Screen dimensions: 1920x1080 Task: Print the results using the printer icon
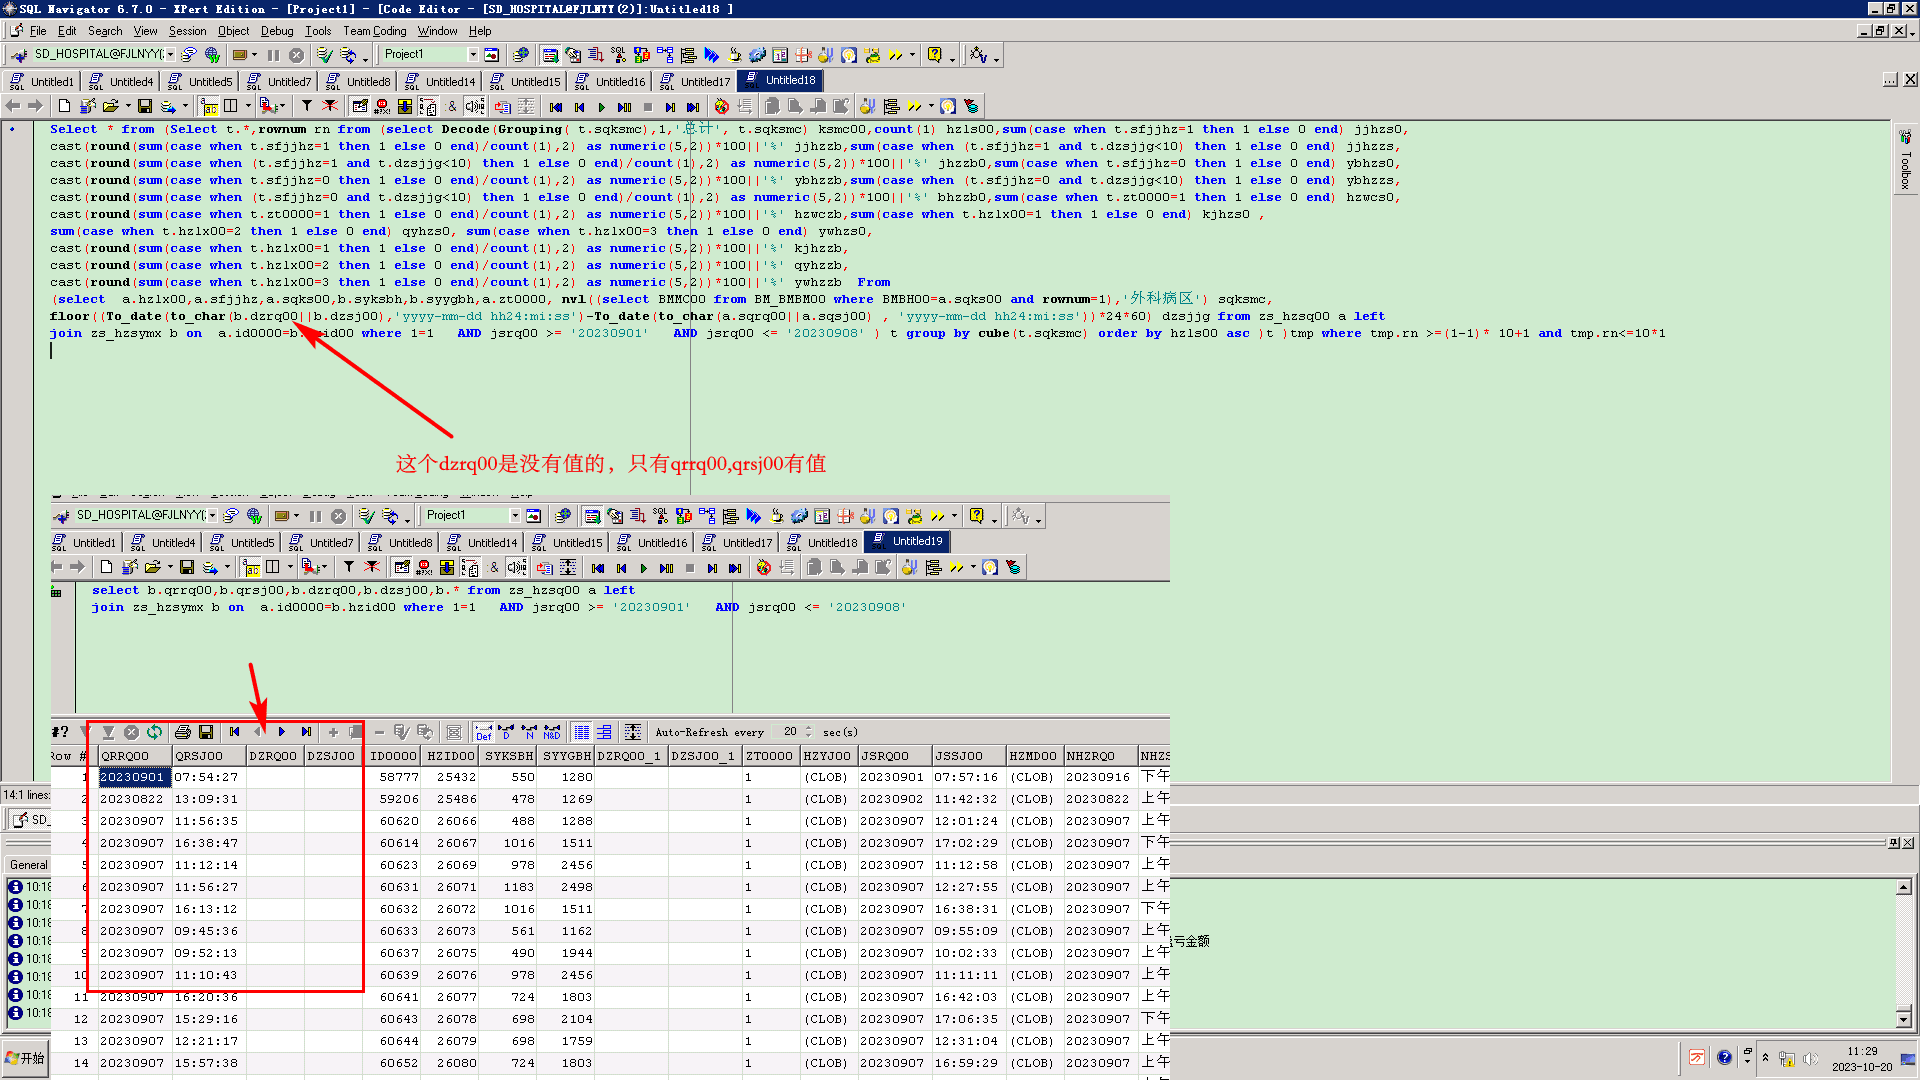182,732
